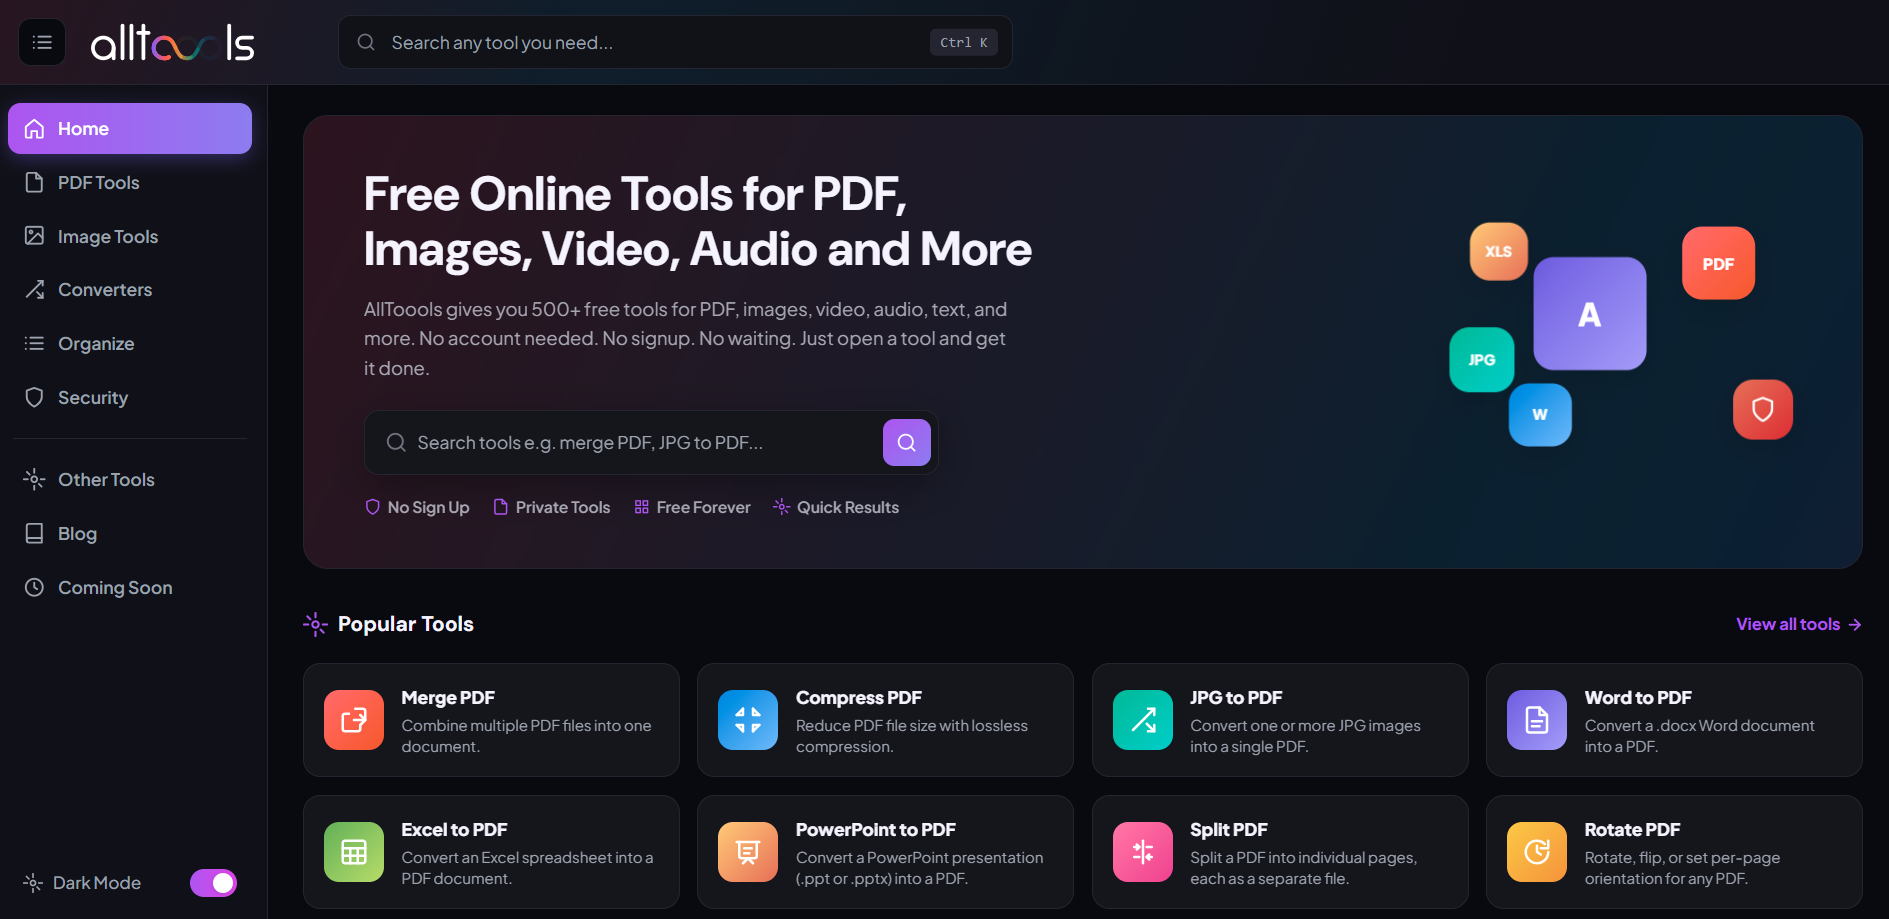The height and width of the screenshot is (919, 1889).
Task: Open Image Tools in sidebar
Action: pos(130,237)
